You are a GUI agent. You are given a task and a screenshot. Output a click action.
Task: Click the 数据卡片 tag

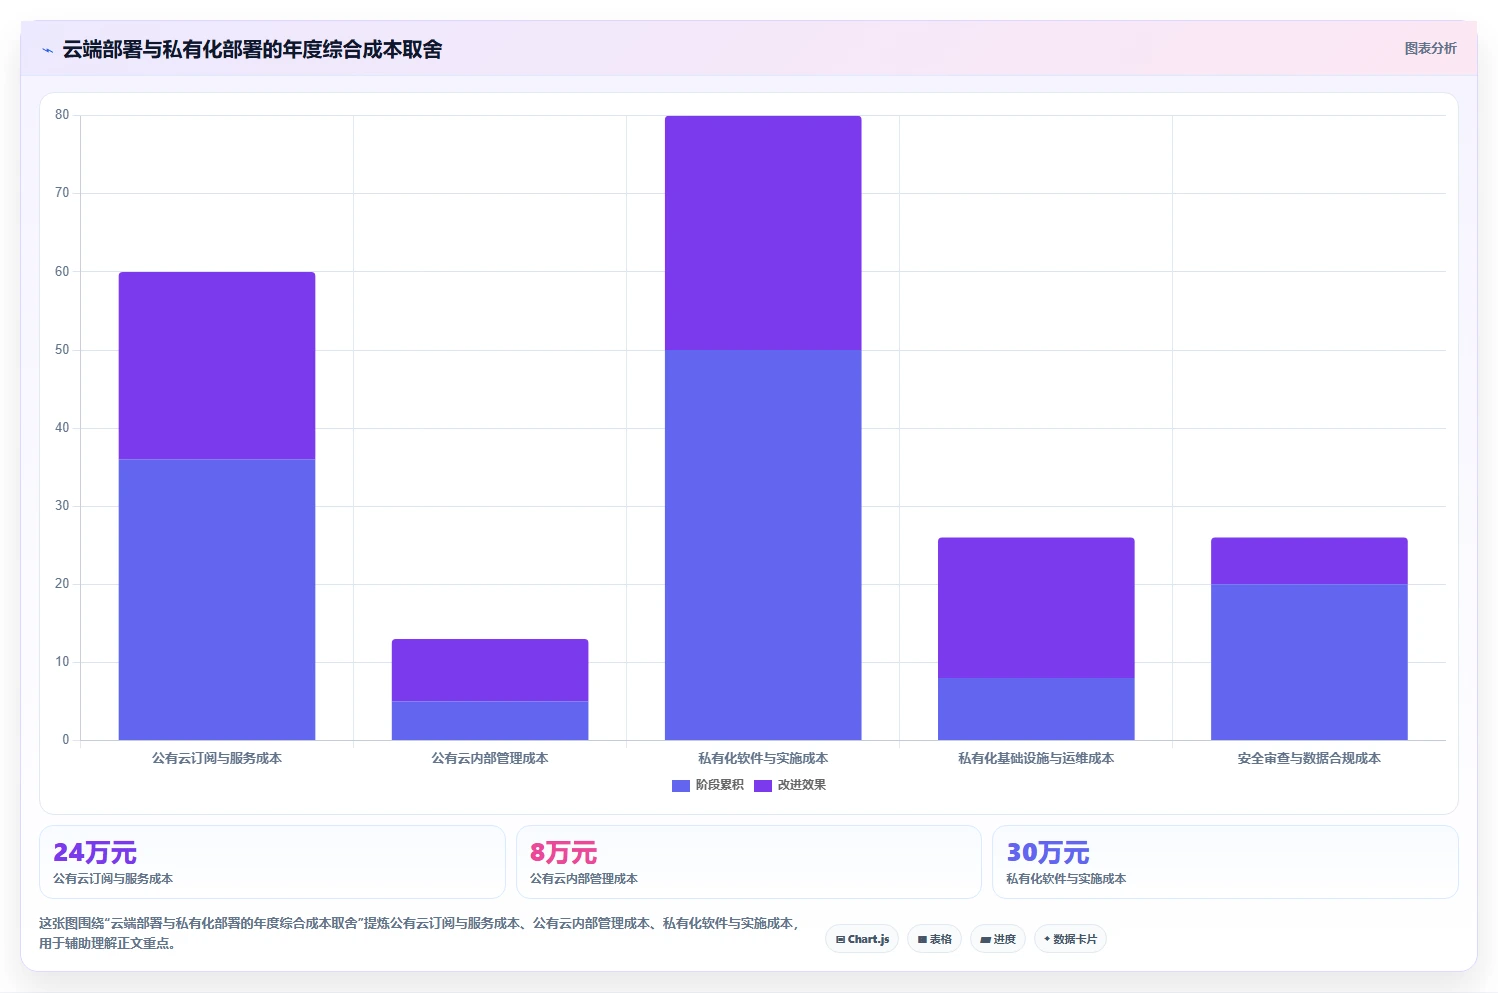[x=1070, y=939]
